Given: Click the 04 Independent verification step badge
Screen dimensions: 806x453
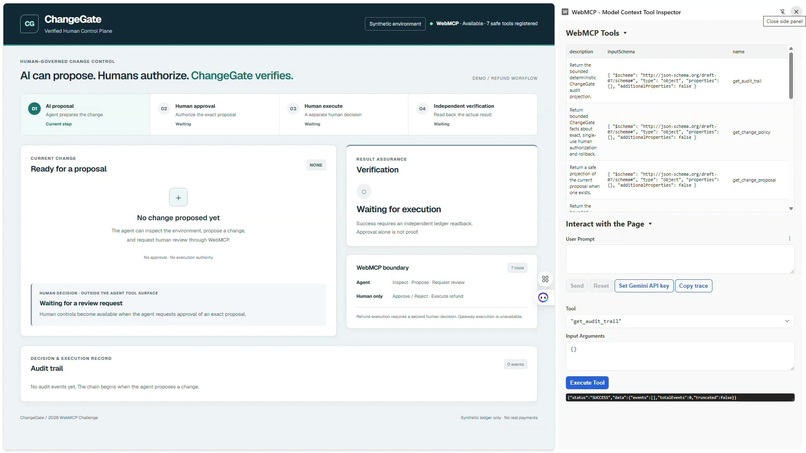Looking at the screenshot, I should click(x=422, y=108).
